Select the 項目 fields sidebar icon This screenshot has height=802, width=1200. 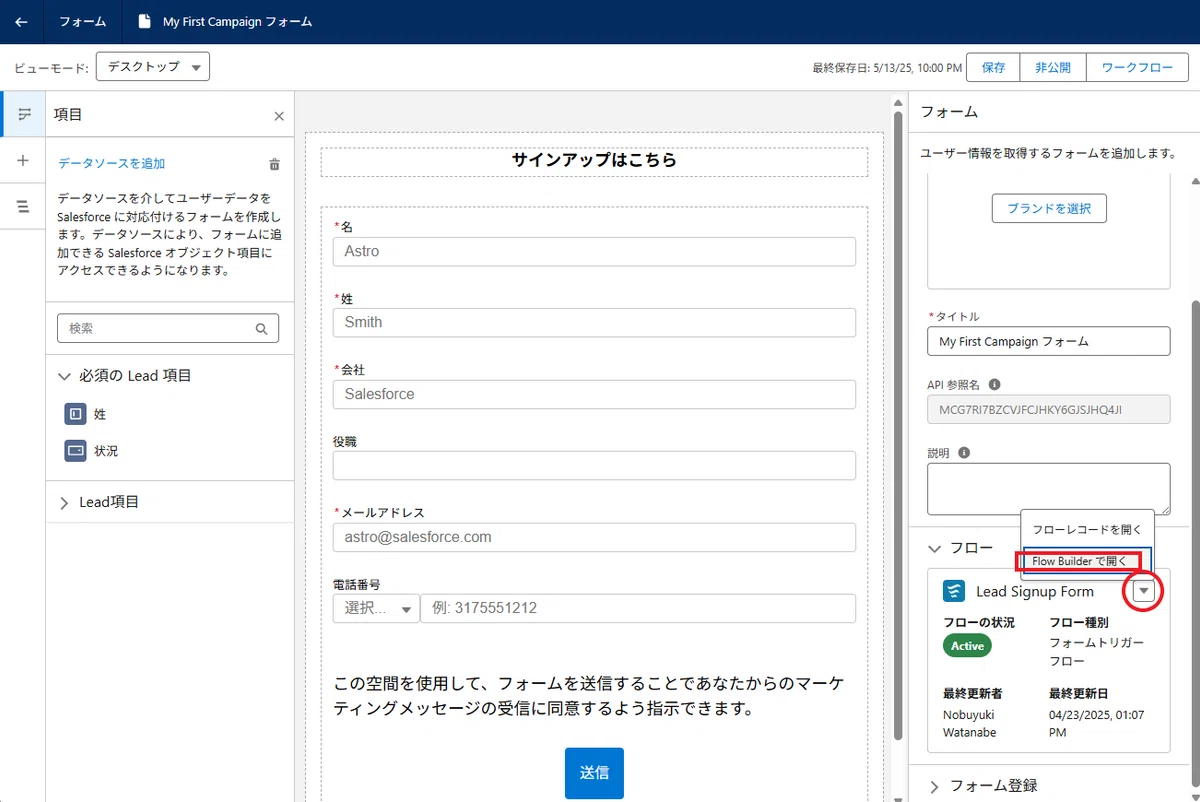pyautogui.click(x=24, y=114)
